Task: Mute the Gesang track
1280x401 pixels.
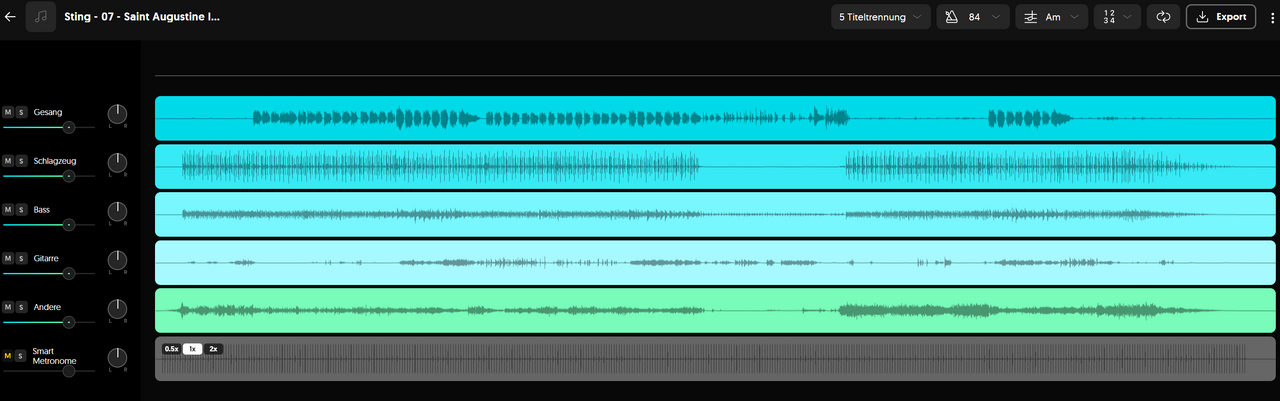Action: (8, 112)
